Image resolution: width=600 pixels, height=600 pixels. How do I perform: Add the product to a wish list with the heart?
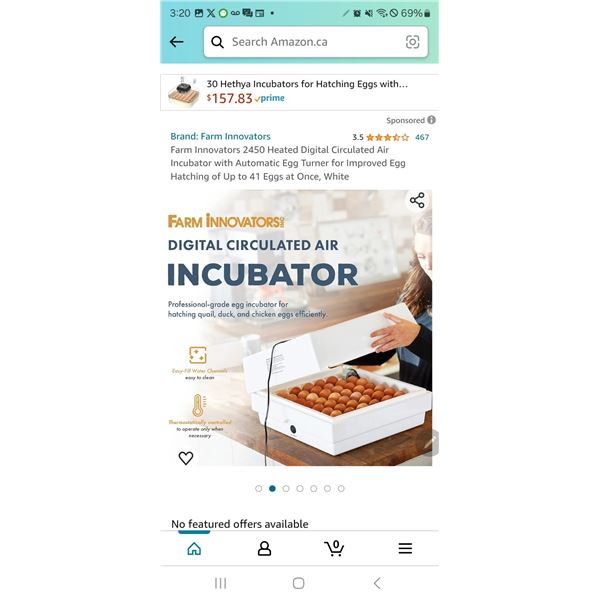coord(186,458)
